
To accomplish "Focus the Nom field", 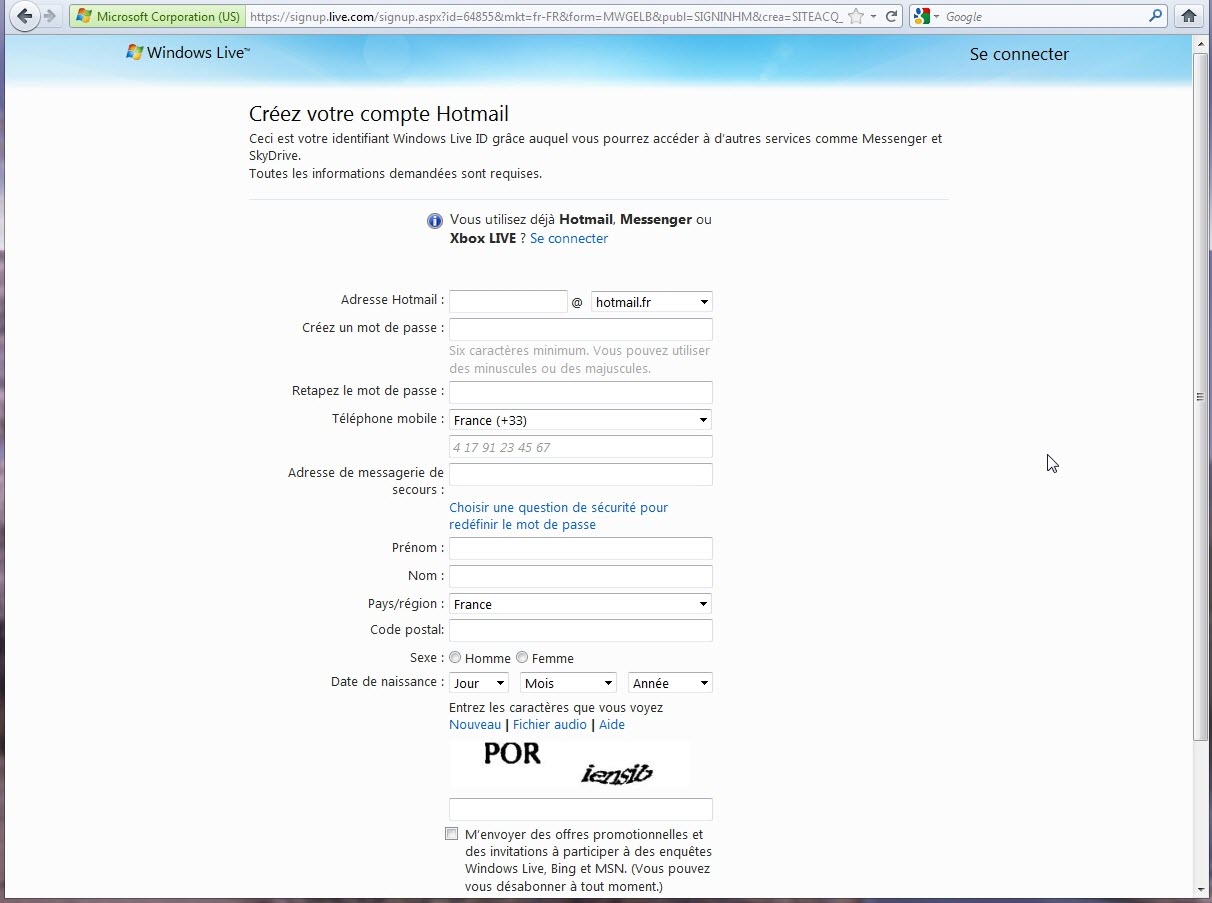I will pyautogui.click(x=581, y=576).
